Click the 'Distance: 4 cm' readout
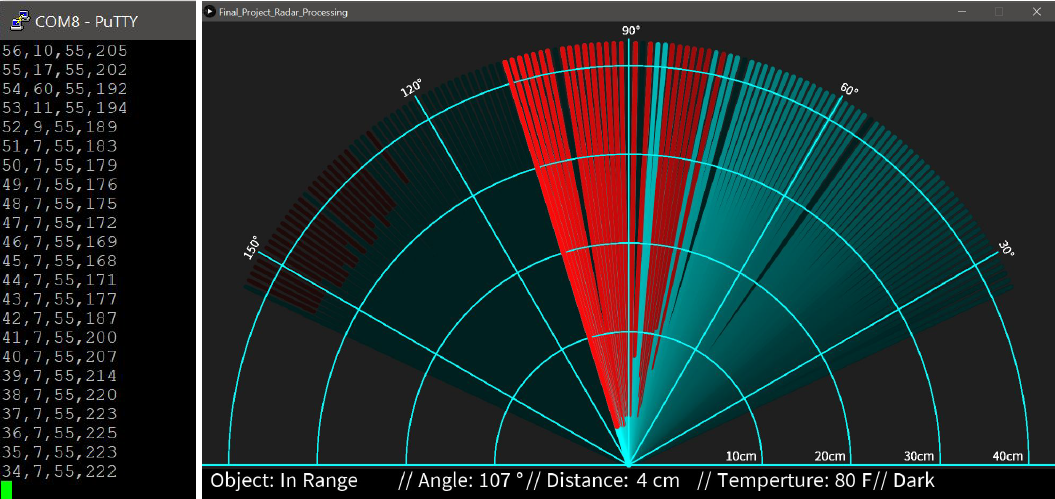Image resolution: width=1055 pixels, height=499 pixels. tap(613, 481)
